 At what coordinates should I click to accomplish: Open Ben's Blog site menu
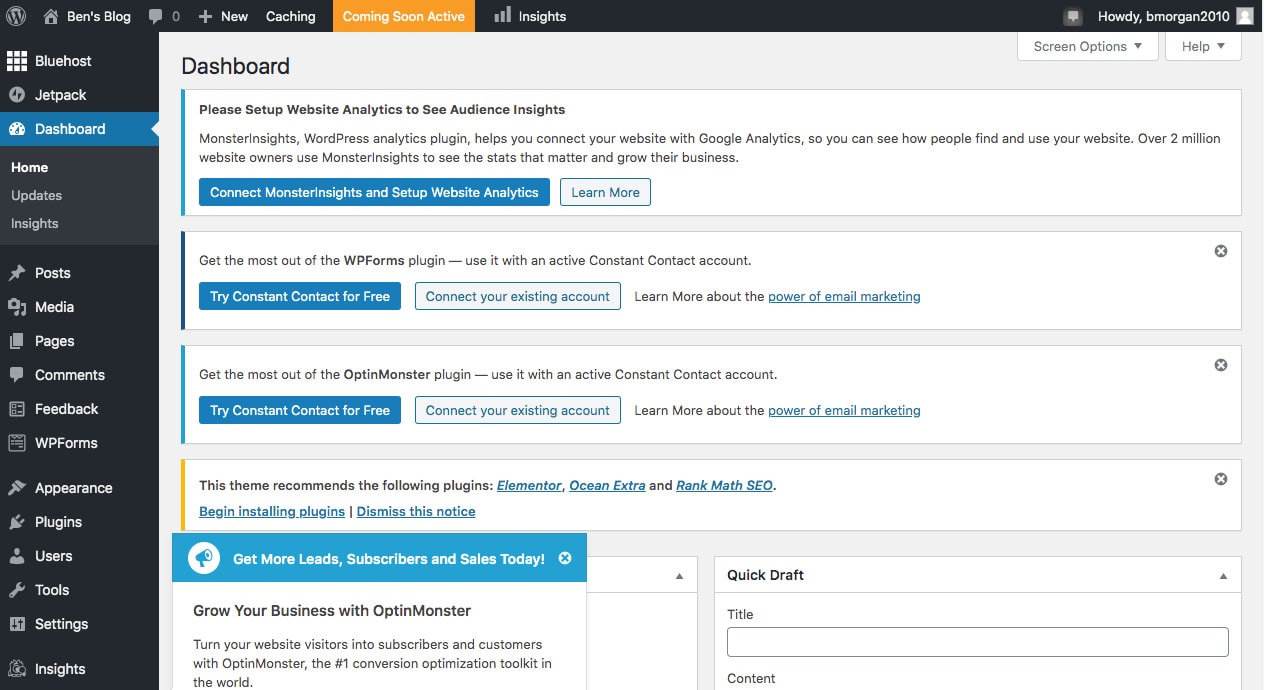point(87,16)
